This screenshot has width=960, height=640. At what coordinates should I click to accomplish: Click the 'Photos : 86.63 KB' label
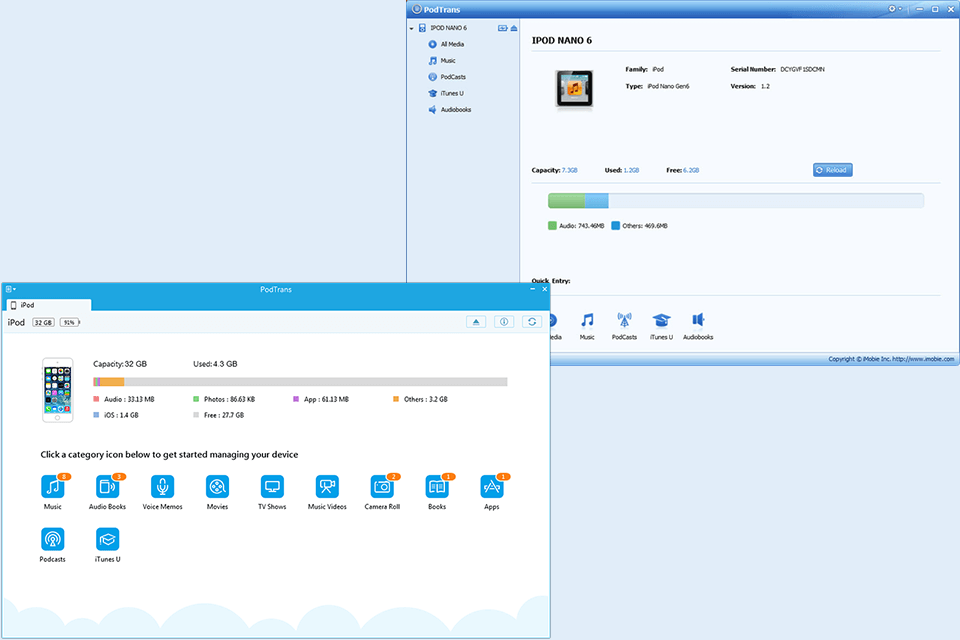pyautogui.click(x=229, y=399)
